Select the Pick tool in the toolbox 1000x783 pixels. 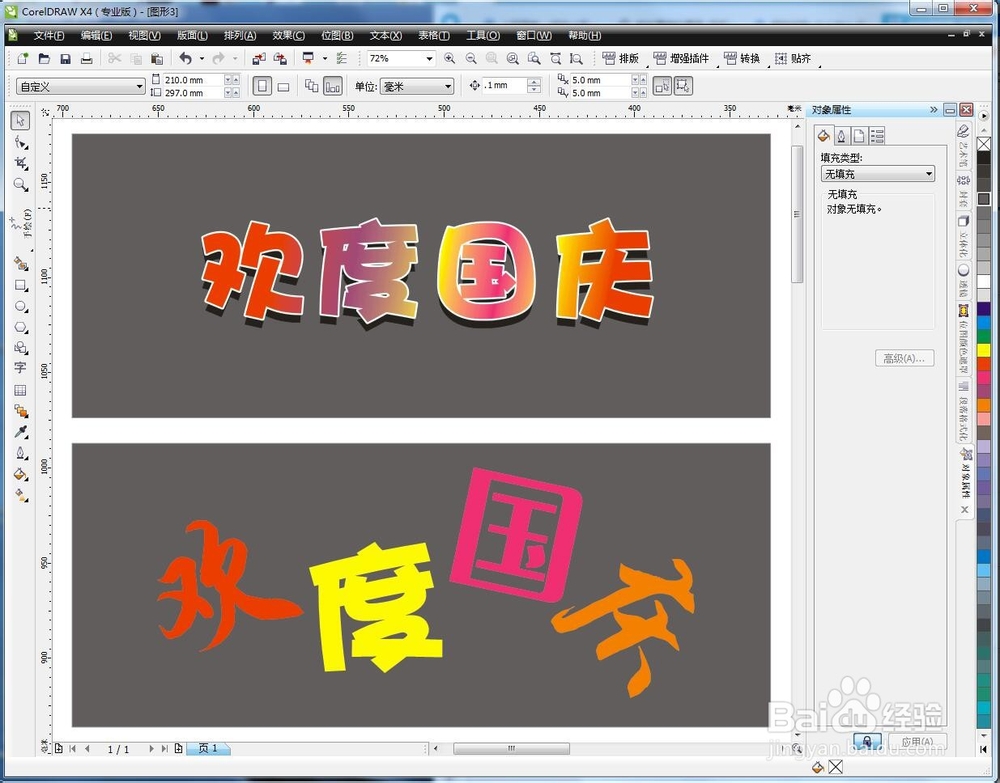[20, 121]
